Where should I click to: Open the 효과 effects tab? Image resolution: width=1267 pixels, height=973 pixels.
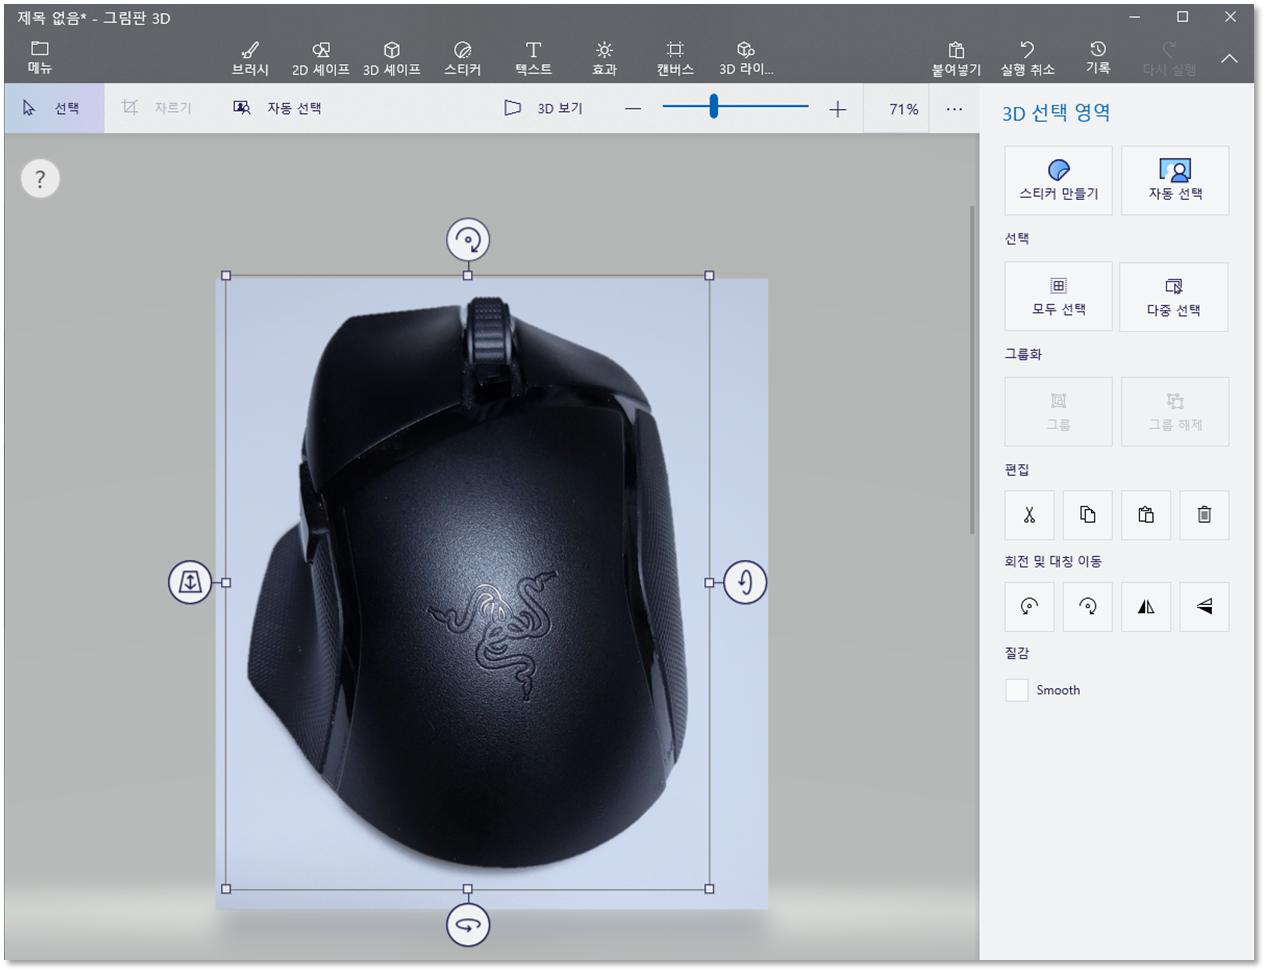(x=604, y=59)
